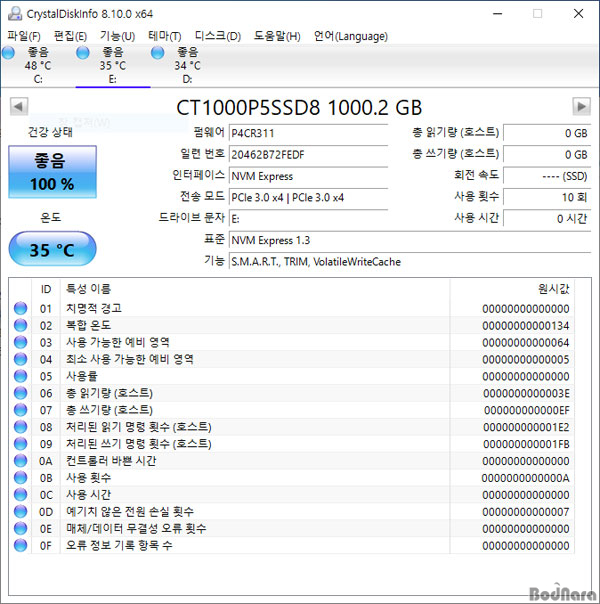The image size is (600, 604).
Task: Click the power-on count value 10 회
Action: (x=547, y=197)
